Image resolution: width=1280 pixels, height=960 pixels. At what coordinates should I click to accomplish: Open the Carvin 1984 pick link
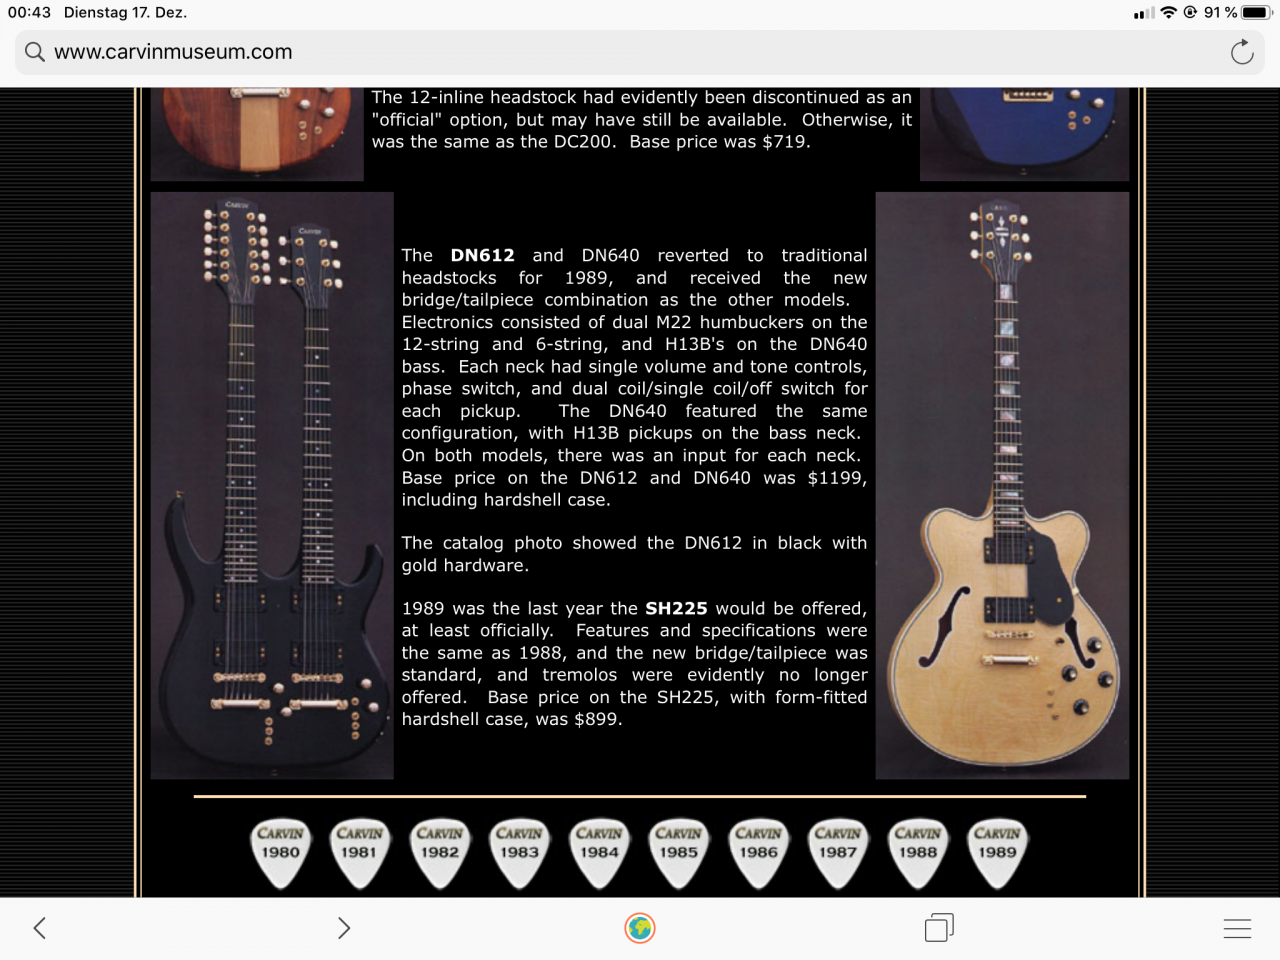click(599, 853)
